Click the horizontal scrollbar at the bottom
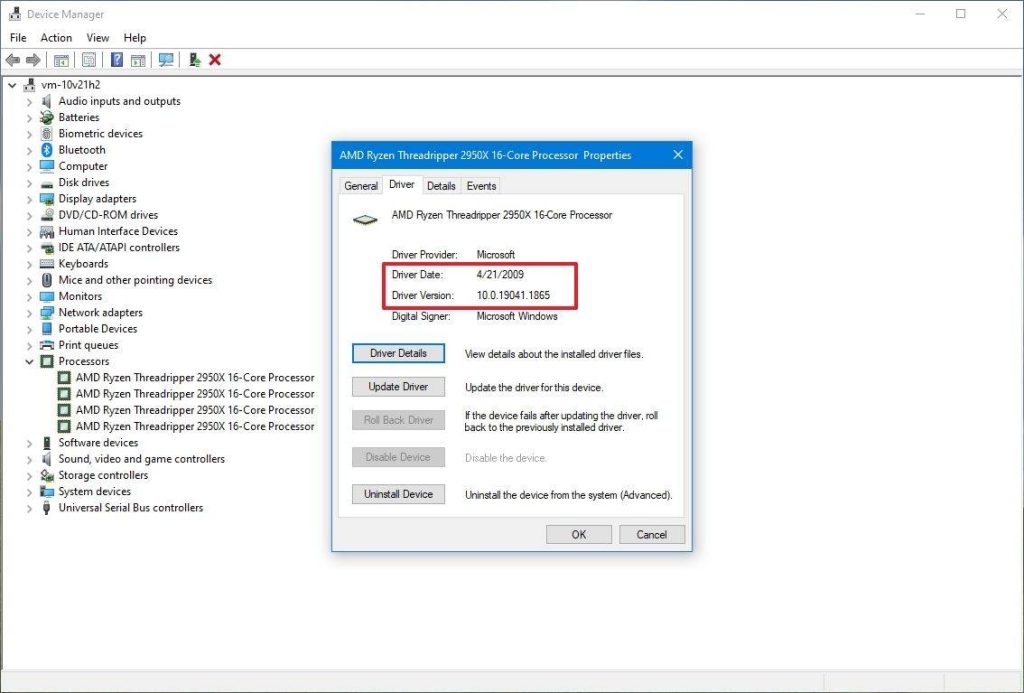This screenshot has width=1024, height=693. coord(400,679)
